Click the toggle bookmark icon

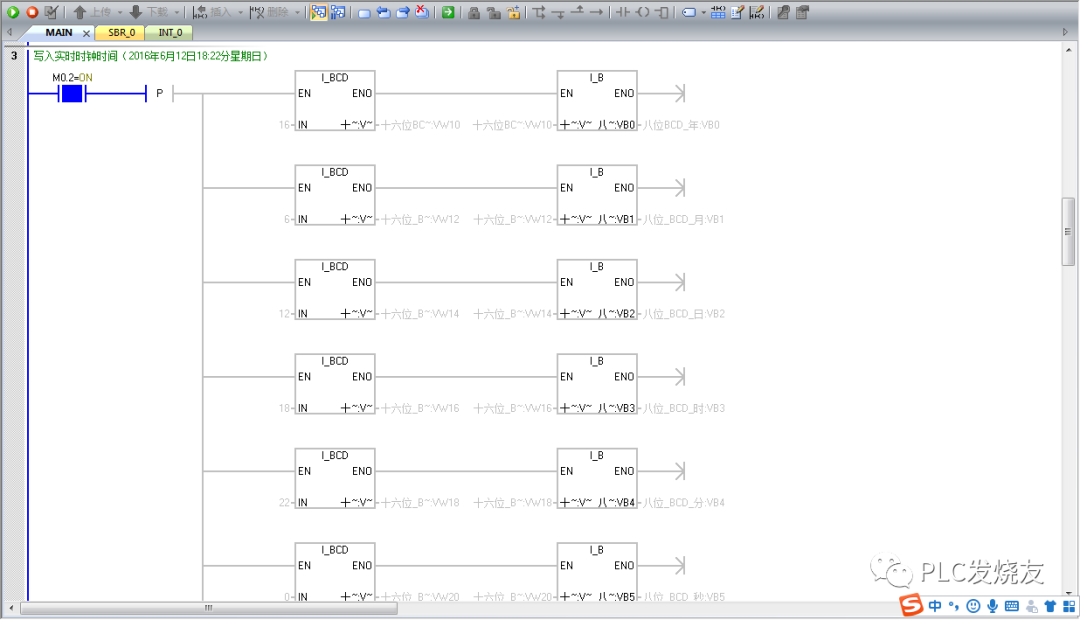[364, 12]
